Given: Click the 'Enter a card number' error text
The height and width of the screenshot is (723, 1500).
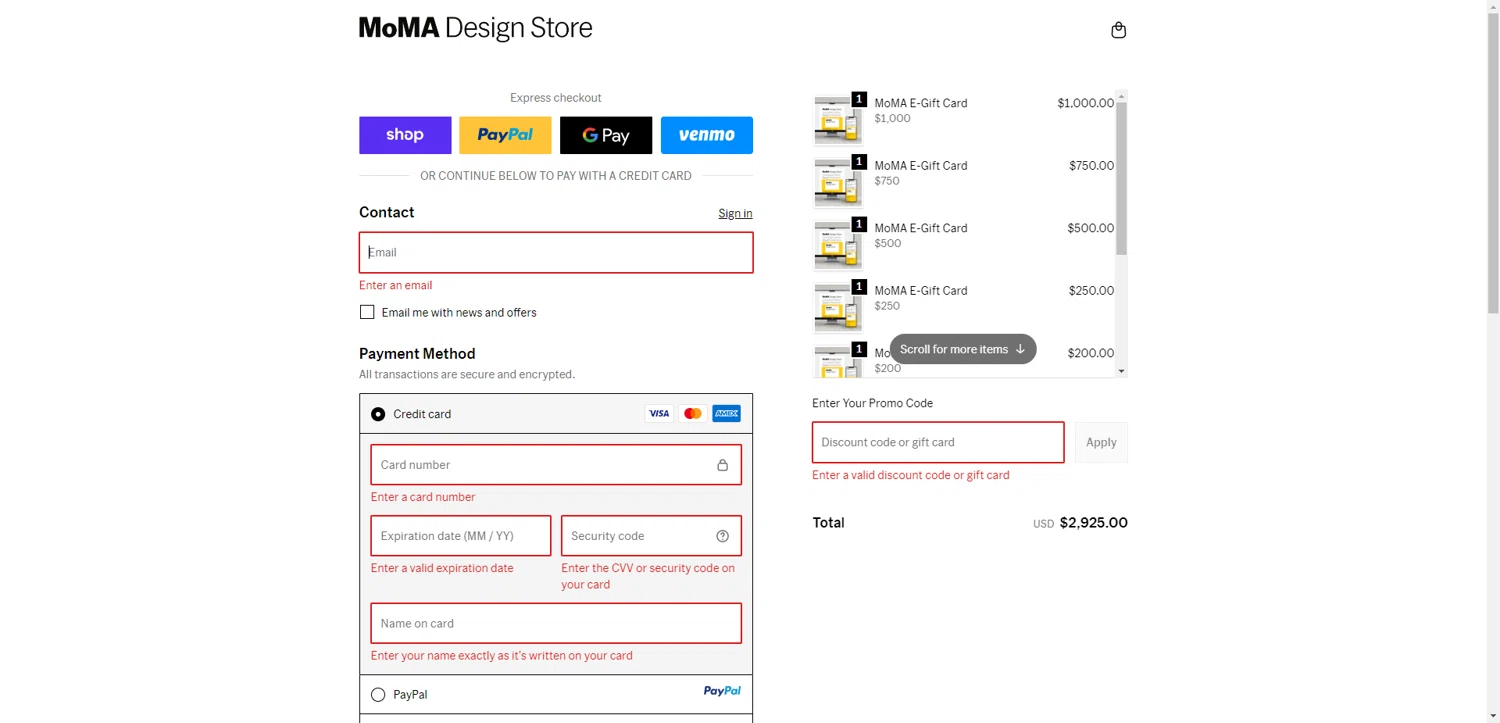Looking at the screenshot, I should click(x=423, y=497).
